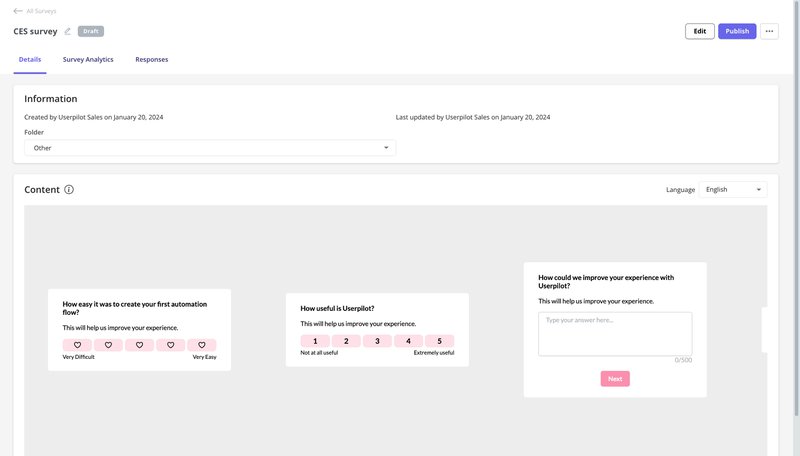
Task: Switch to the Survey Analytics tab
Action: coord(88,60)
